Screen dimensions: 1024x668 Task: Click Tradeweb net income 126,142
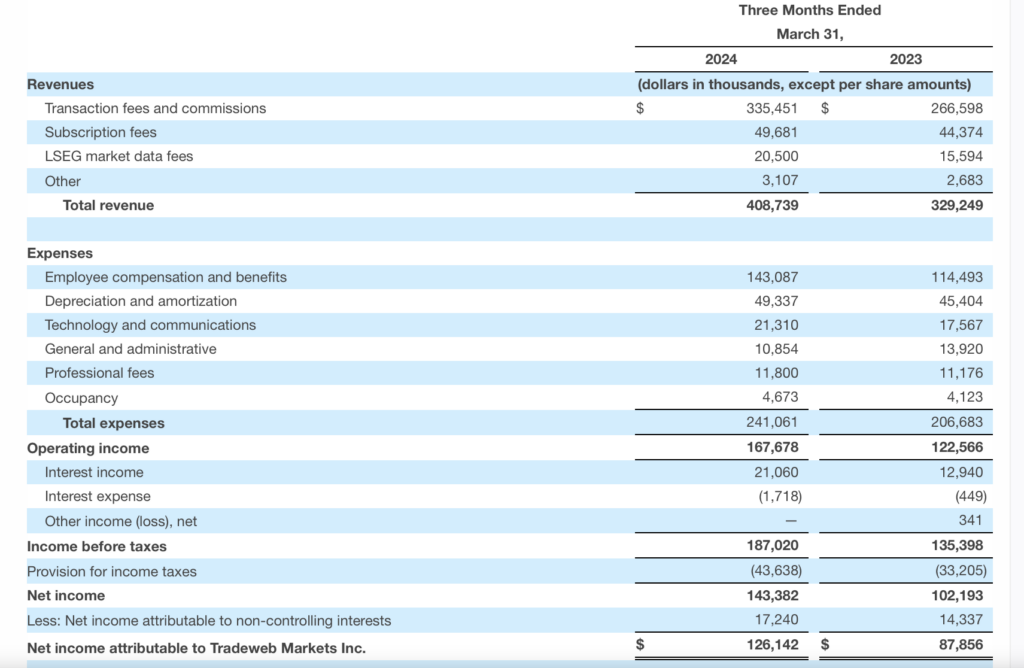772,645
